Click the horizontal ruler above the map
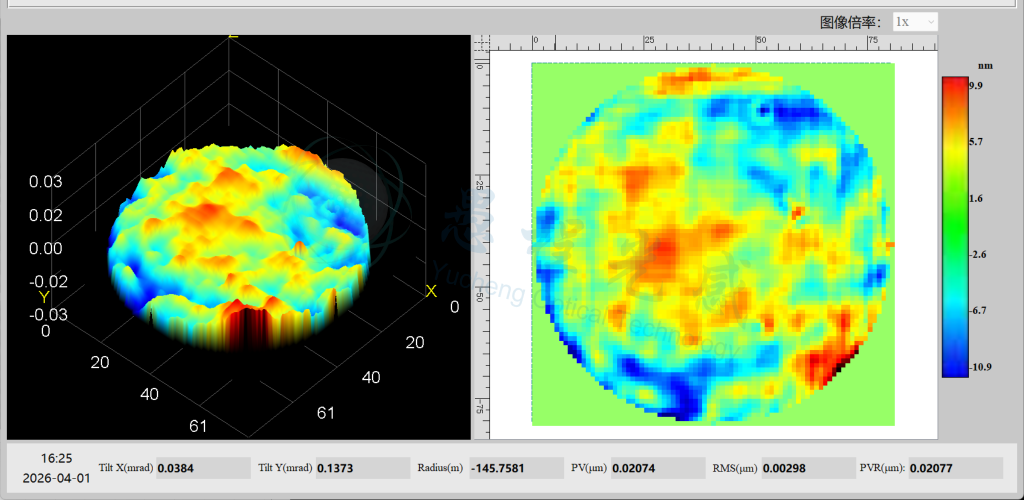 coord(714,43)
